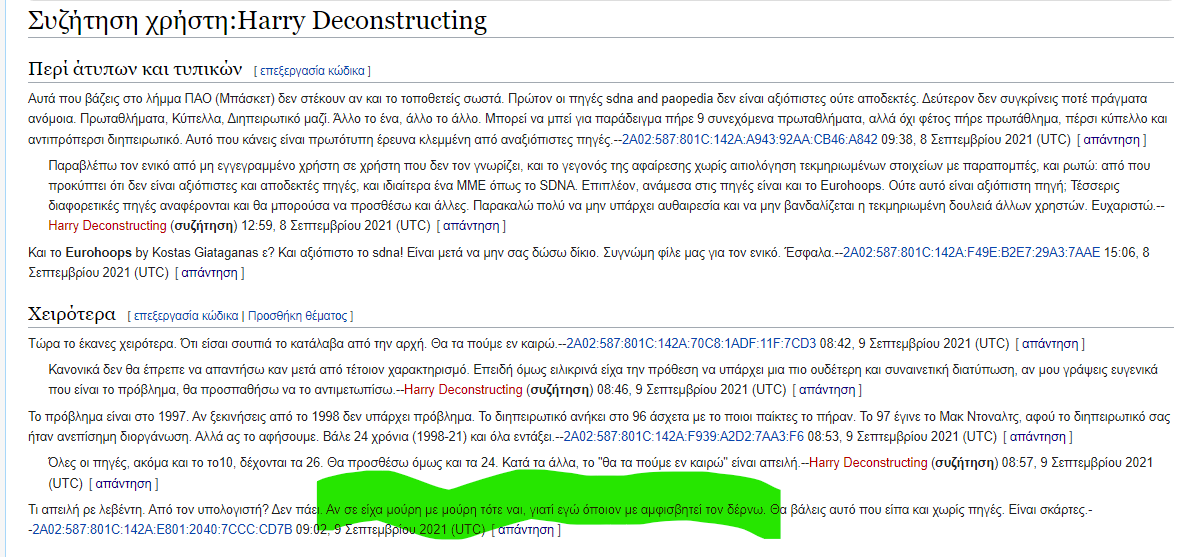Click 'επεξεργασία κώδικα' beside the 'Χειρότερα' heading
The height and width of the screenshot is (557, 1182).
[185, 316]
